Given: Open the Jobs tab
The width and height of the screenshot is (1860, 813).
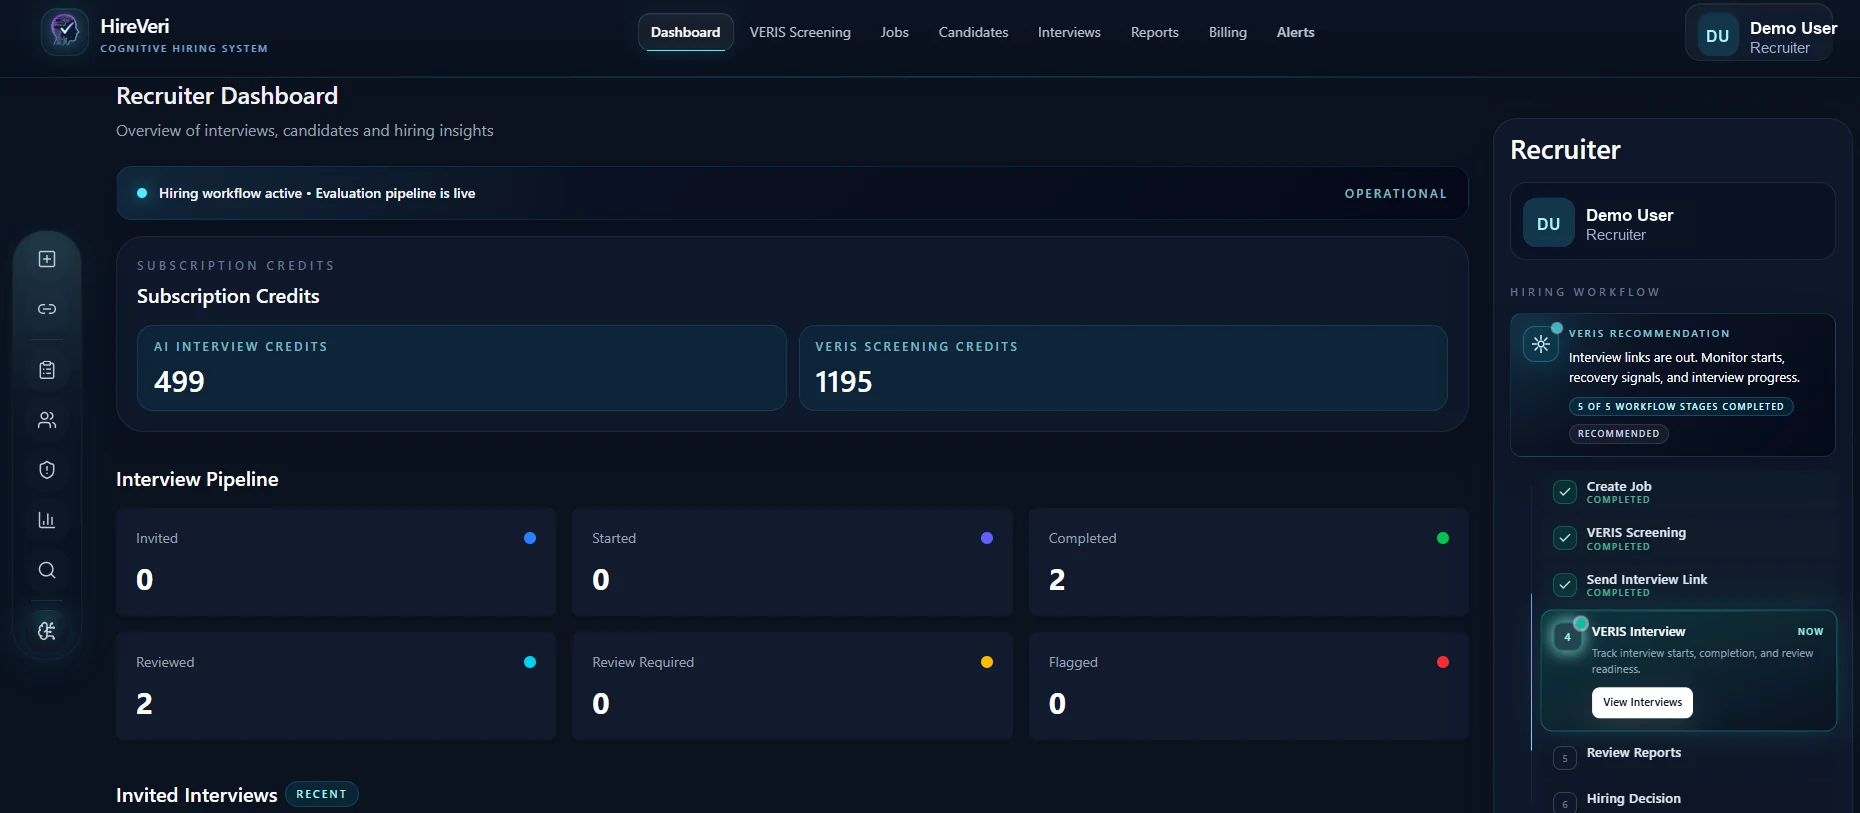Looking at the screenshot, I should tap(894, 32).
